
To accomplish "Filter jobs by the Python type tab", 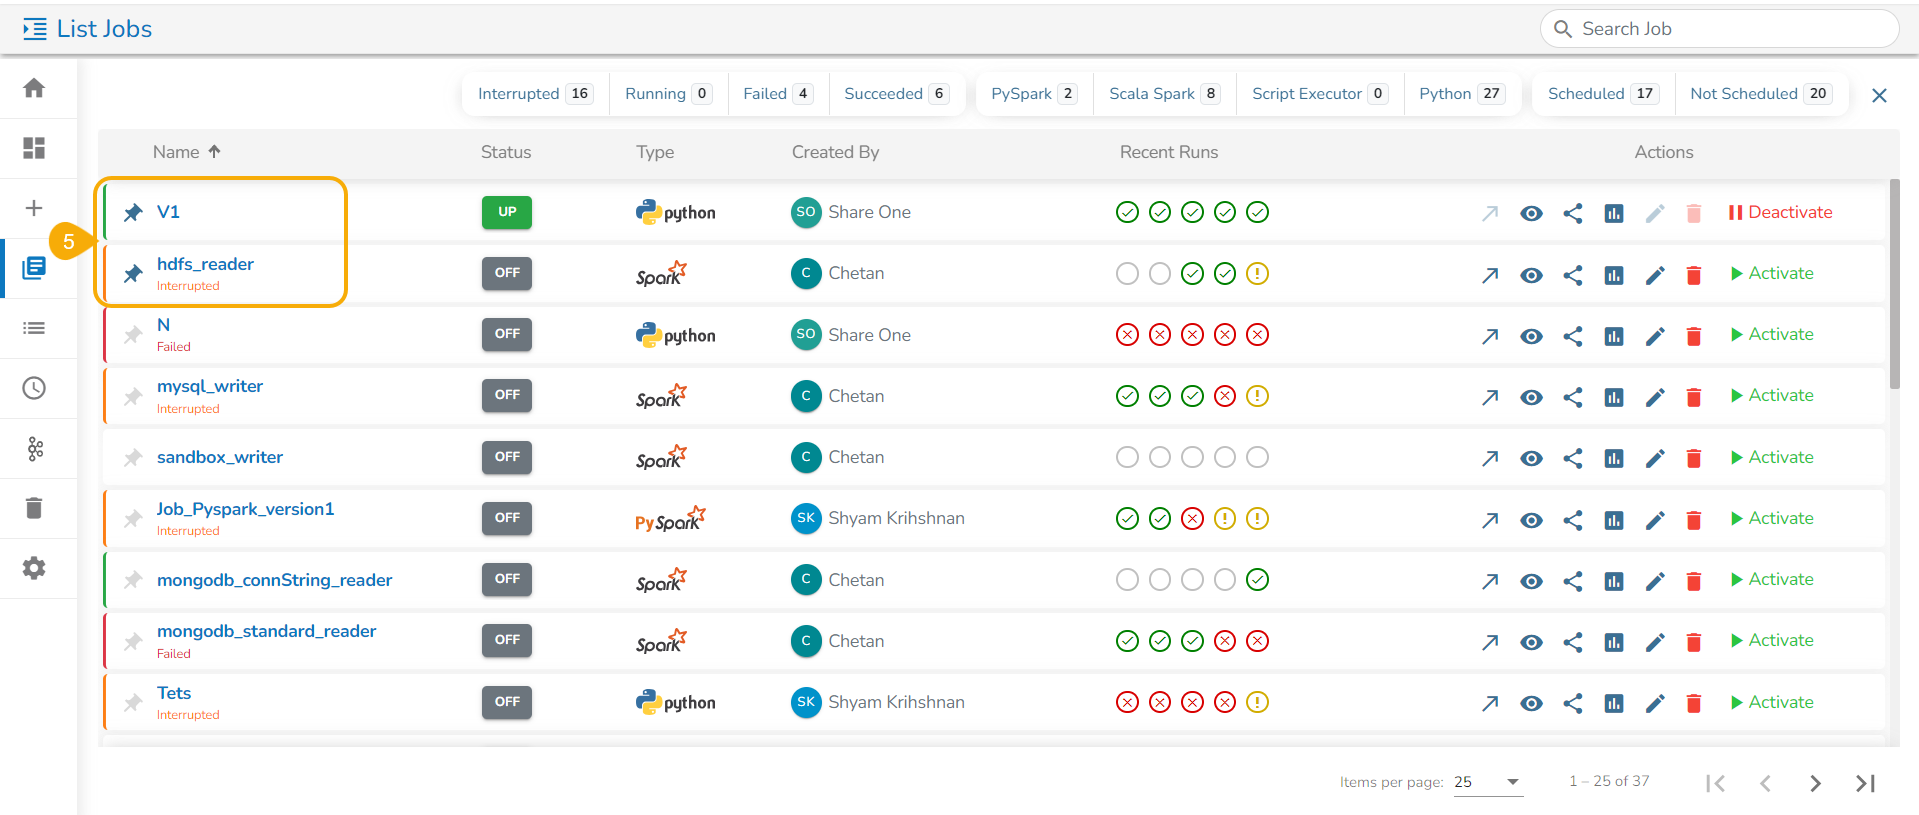I will [1462, 94].
